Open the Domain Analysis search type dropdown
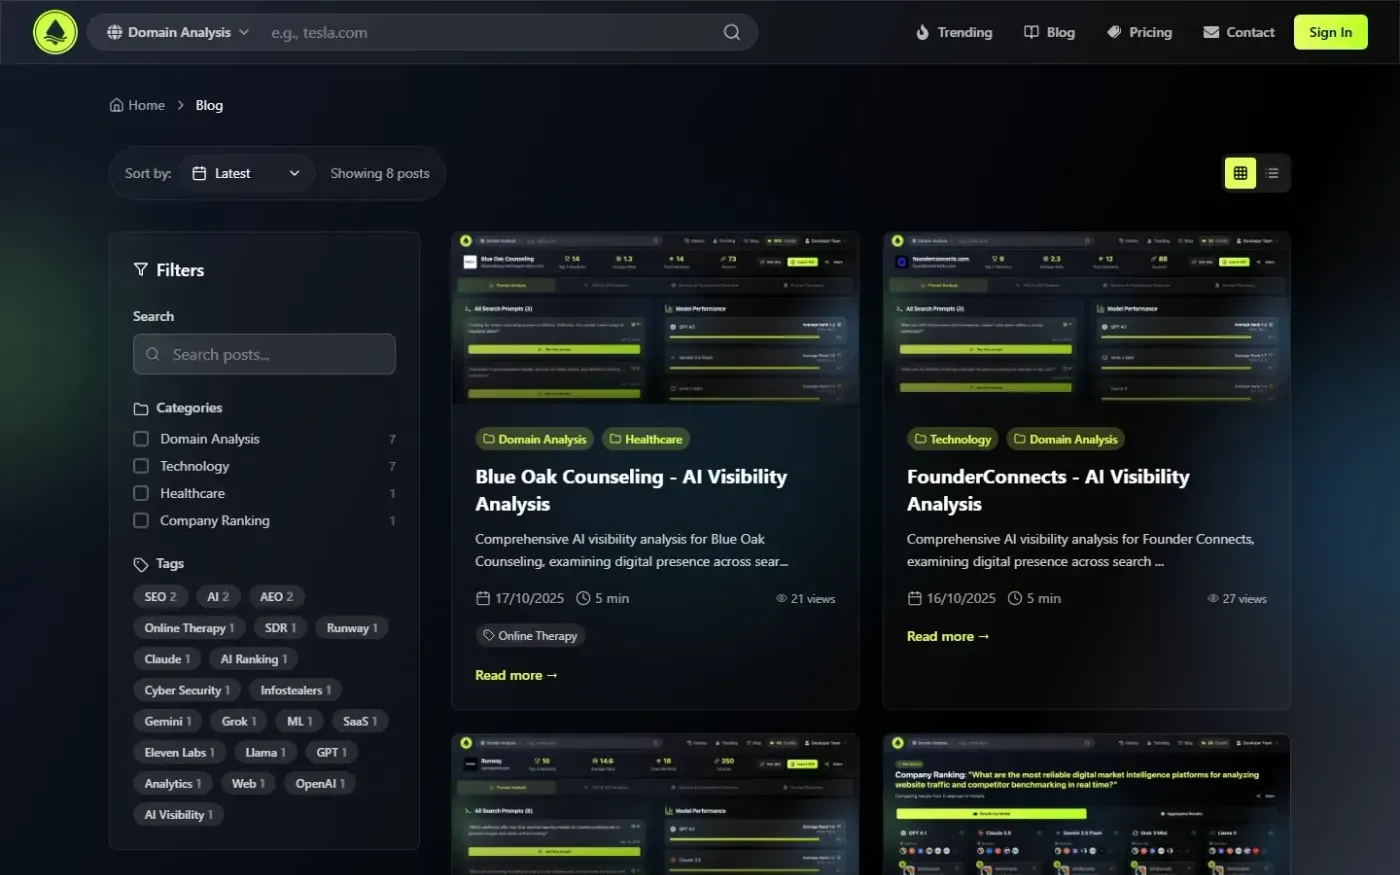 click(x=178, y=32)
